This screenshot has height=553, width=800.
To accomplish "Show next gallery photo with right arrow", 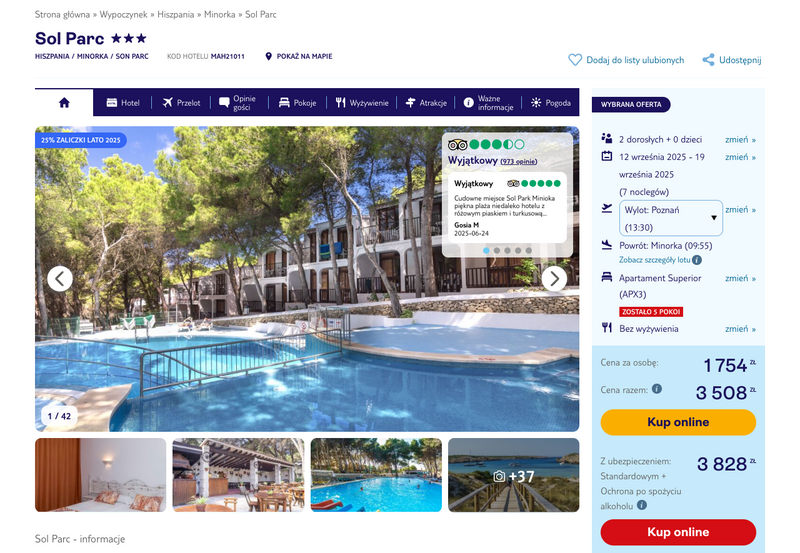I will [554, 279].
